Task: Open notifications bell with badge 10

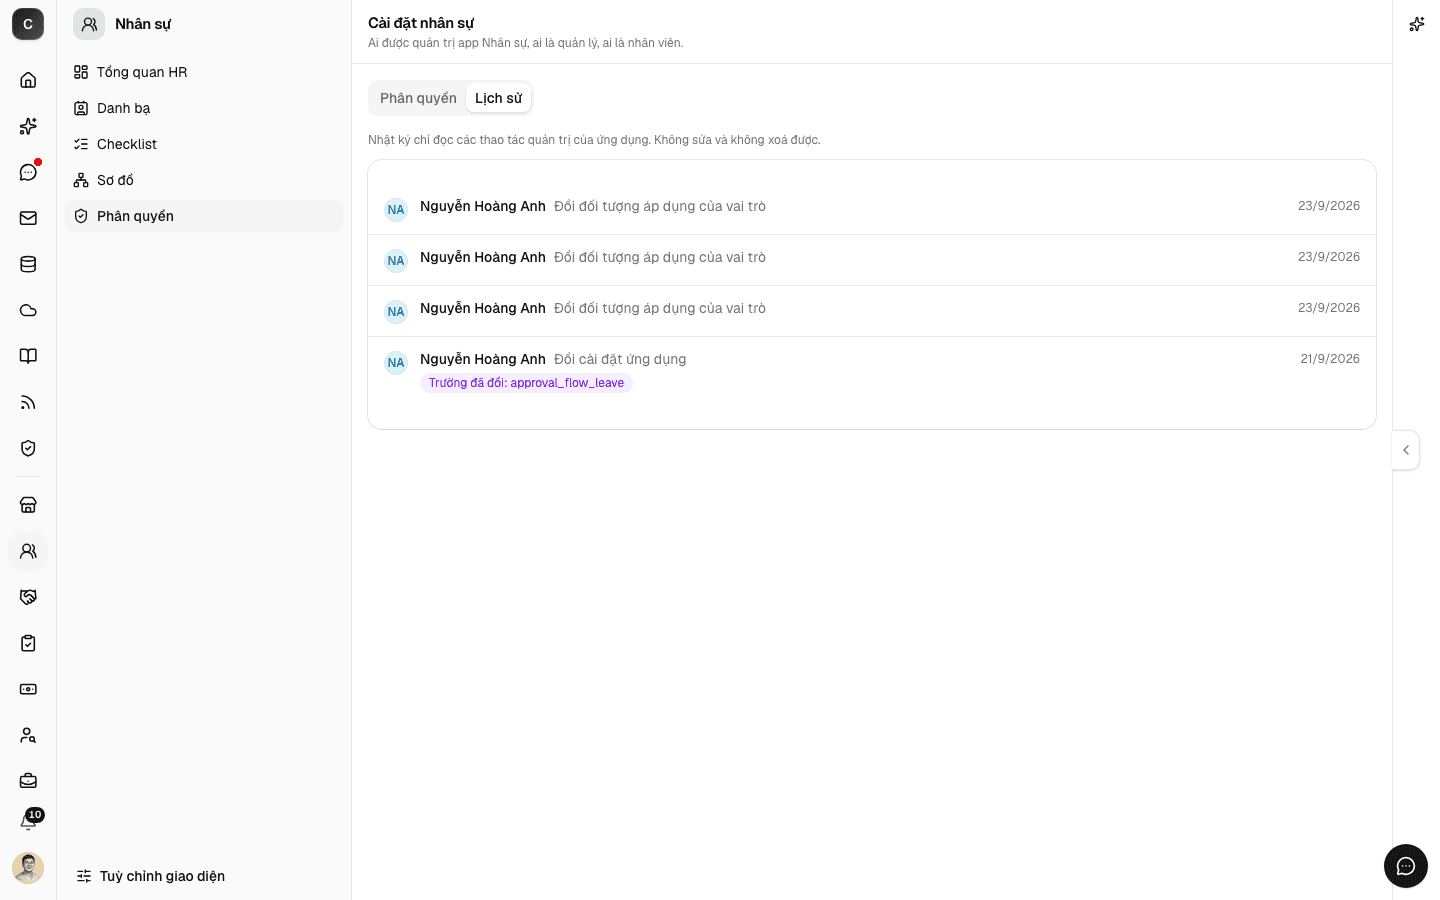Action: pos(28,822)
